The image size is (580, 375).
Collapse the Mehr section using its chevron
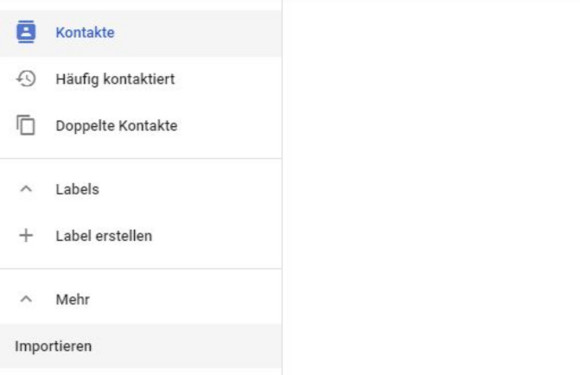26,299
